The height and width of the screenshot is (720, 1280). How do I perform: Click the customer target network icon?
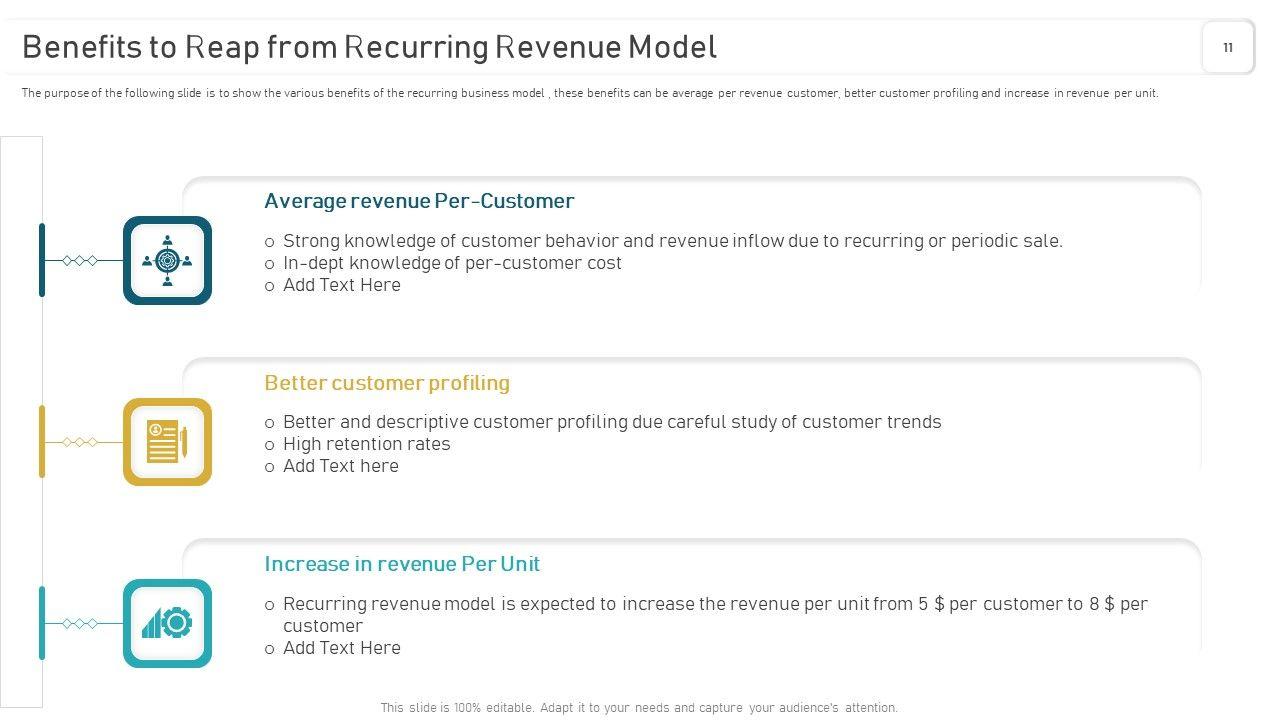(x=167, y=260)
